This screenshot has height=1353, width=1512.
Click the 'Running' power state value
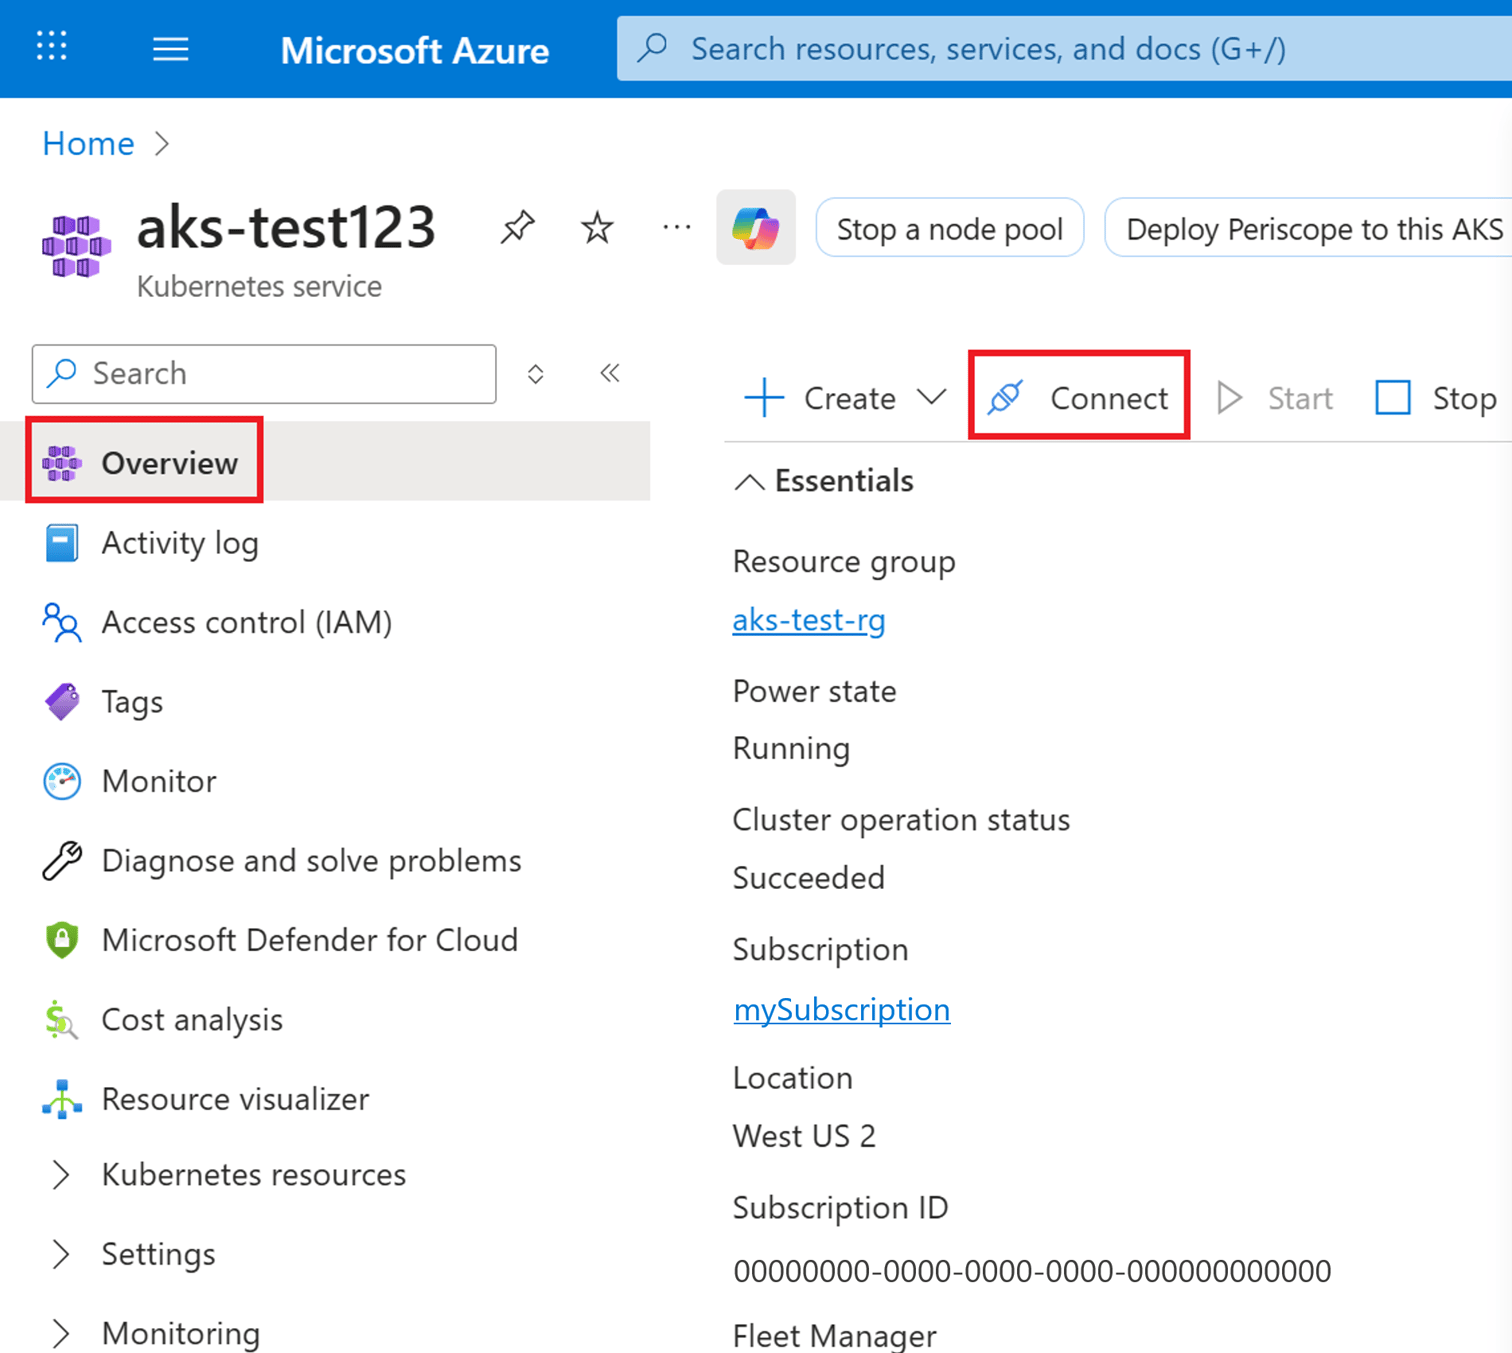(791, 749)
